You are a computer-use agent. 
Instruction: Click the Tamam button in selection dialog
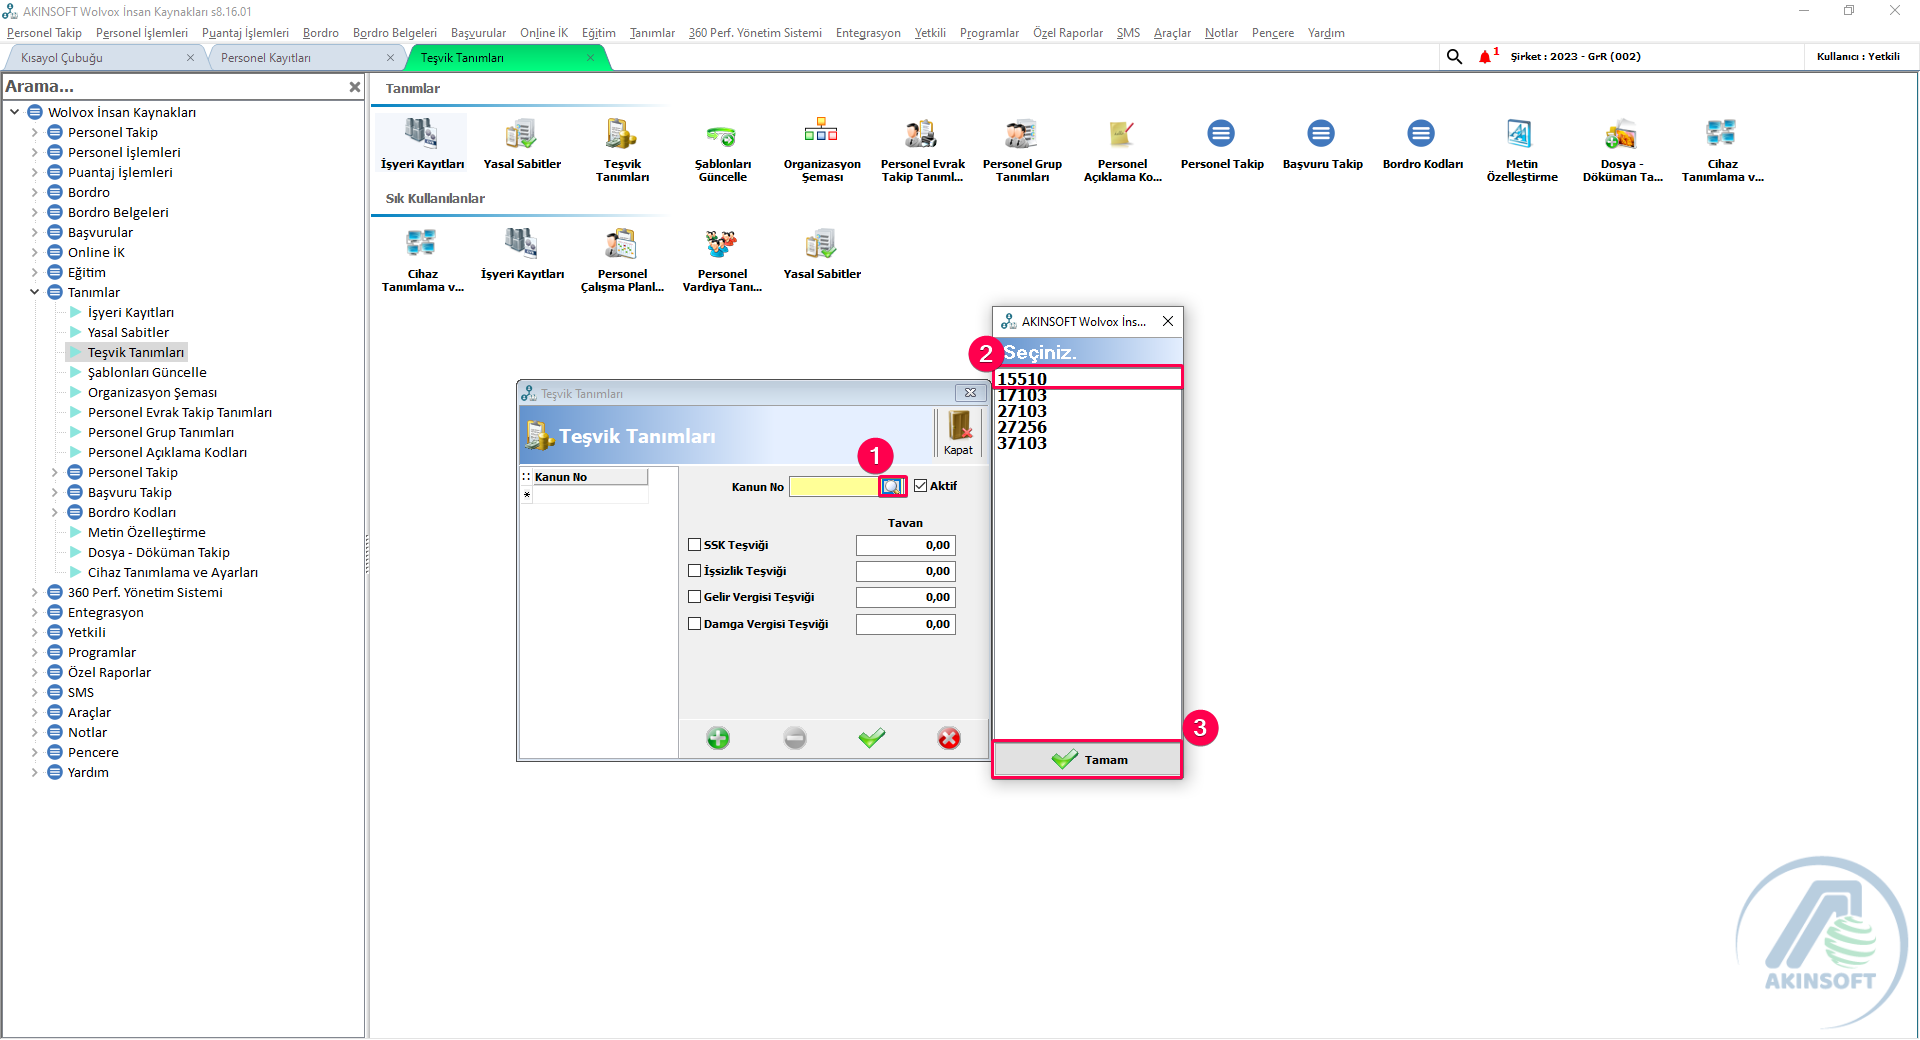[x=1088, y=760]
